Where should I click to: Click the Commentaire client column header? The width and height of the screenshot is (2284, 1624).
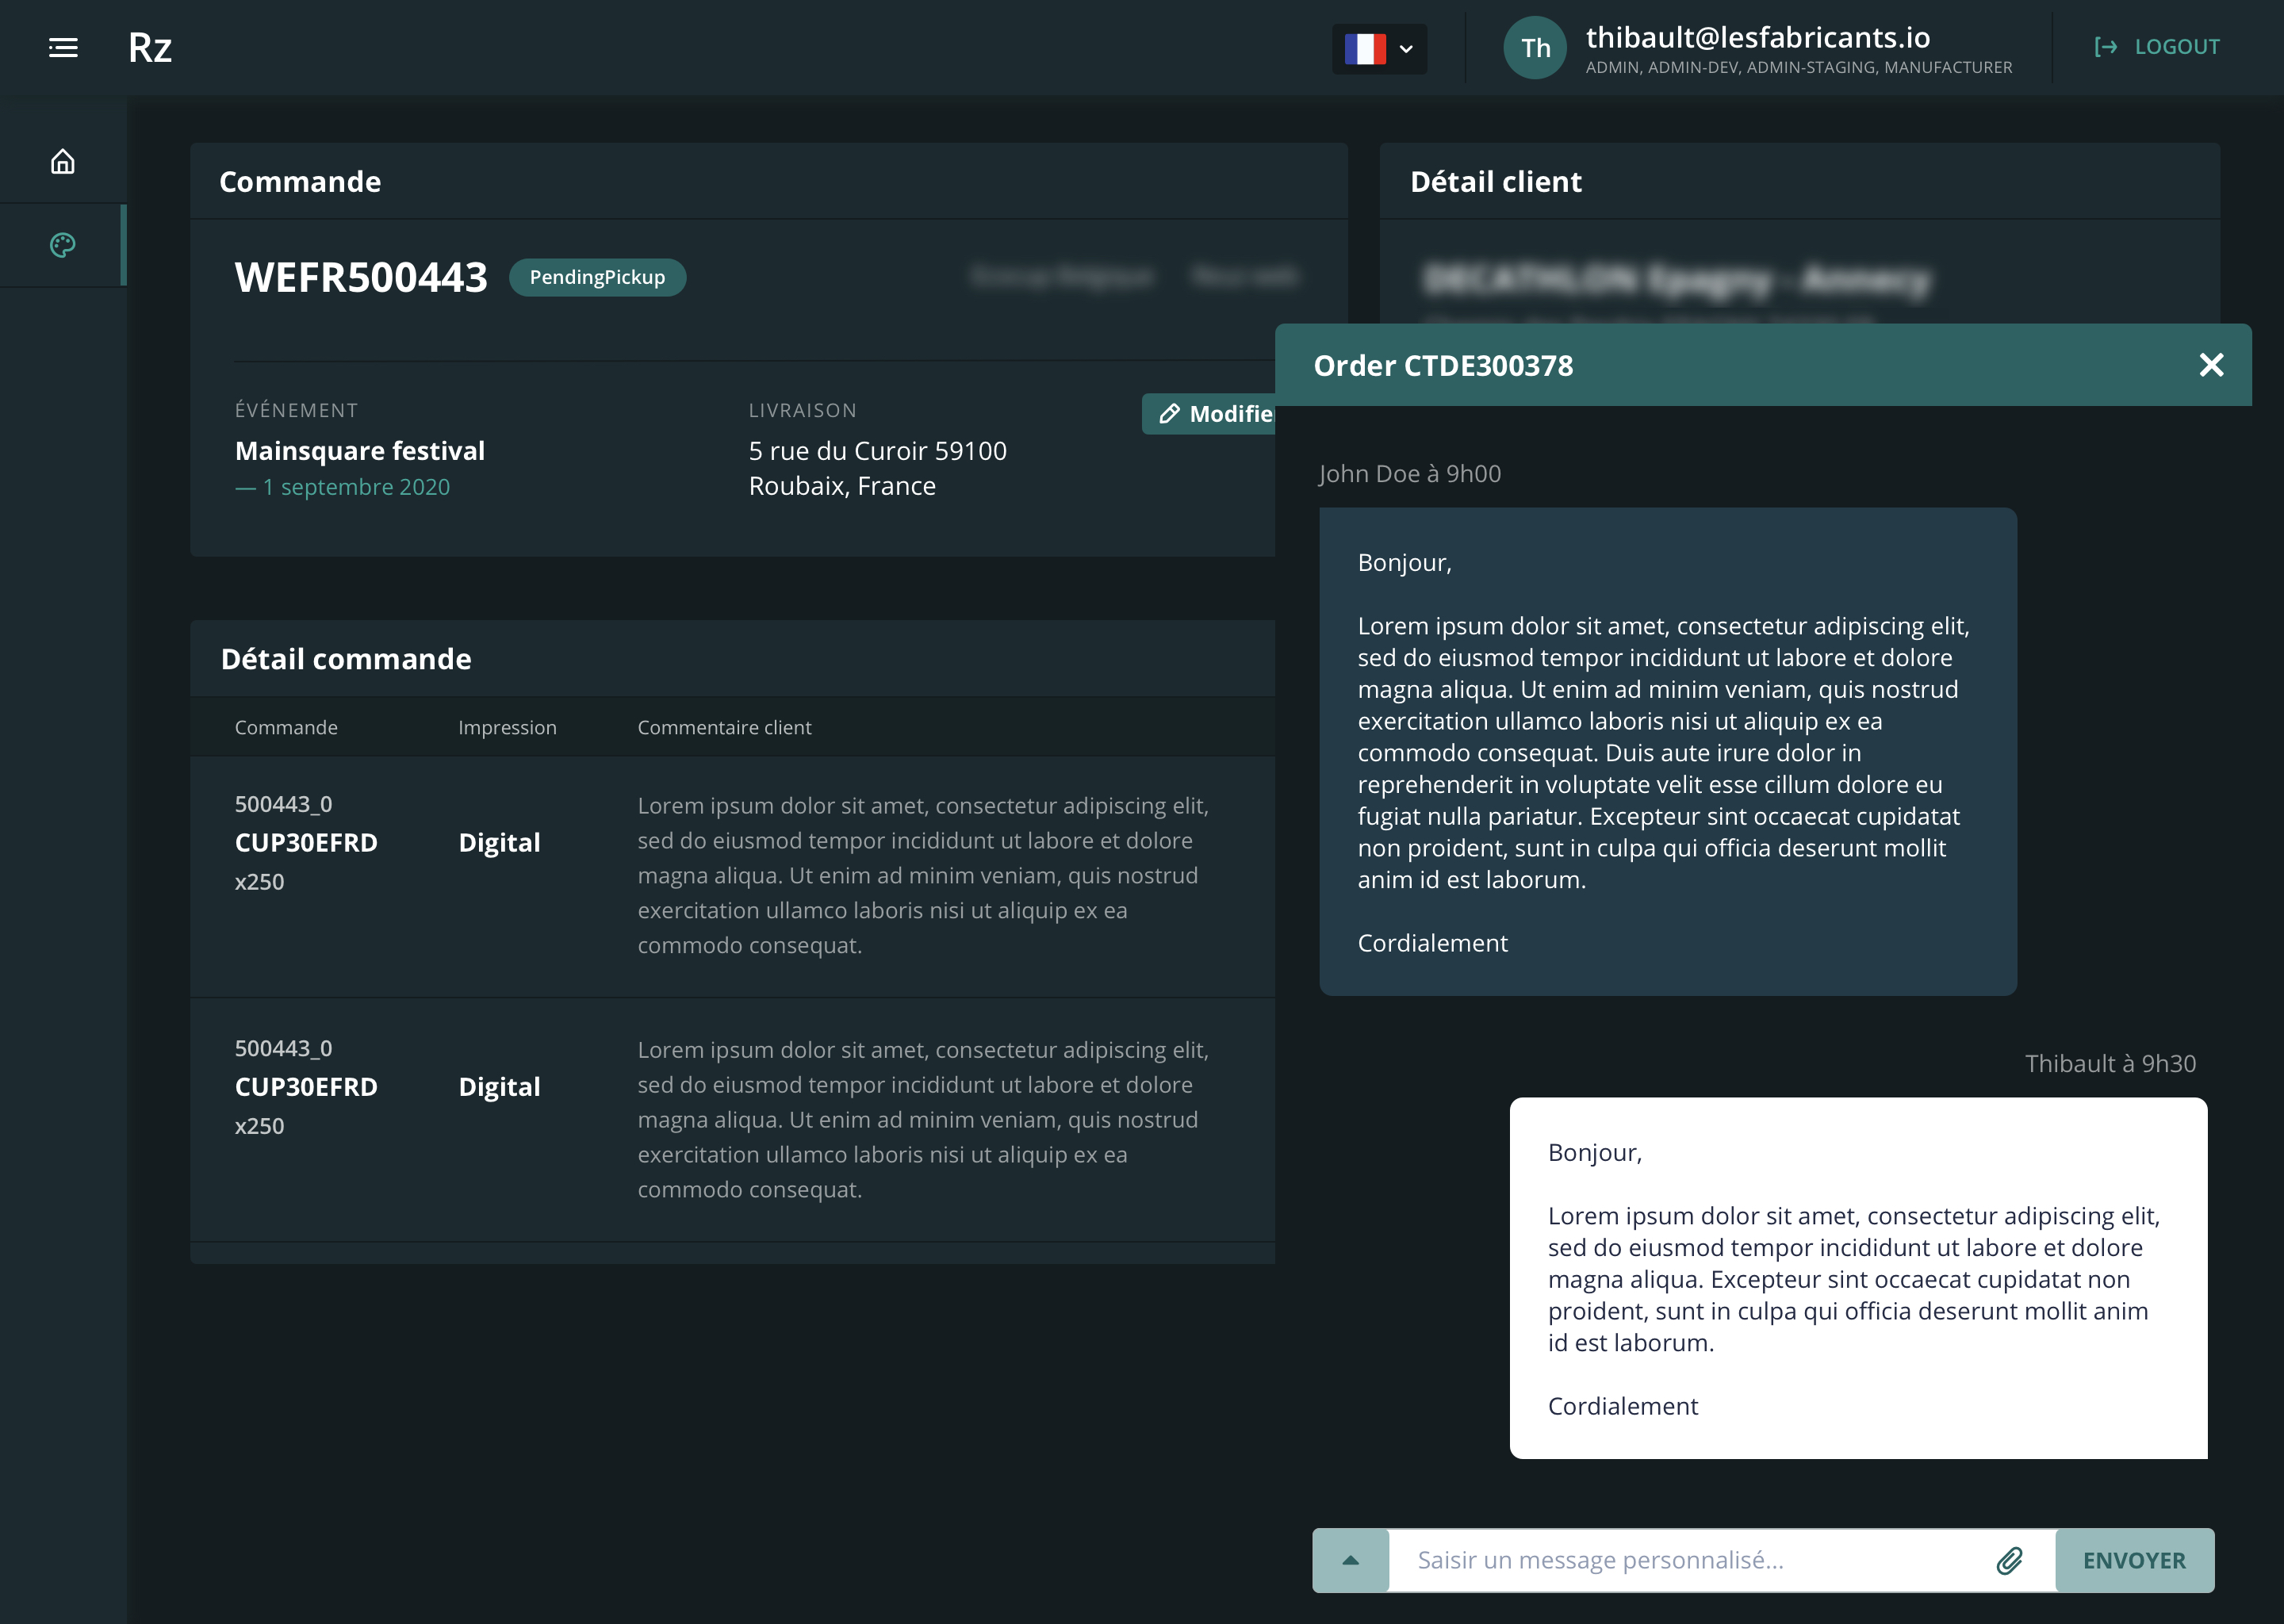(x=725, y=727)
